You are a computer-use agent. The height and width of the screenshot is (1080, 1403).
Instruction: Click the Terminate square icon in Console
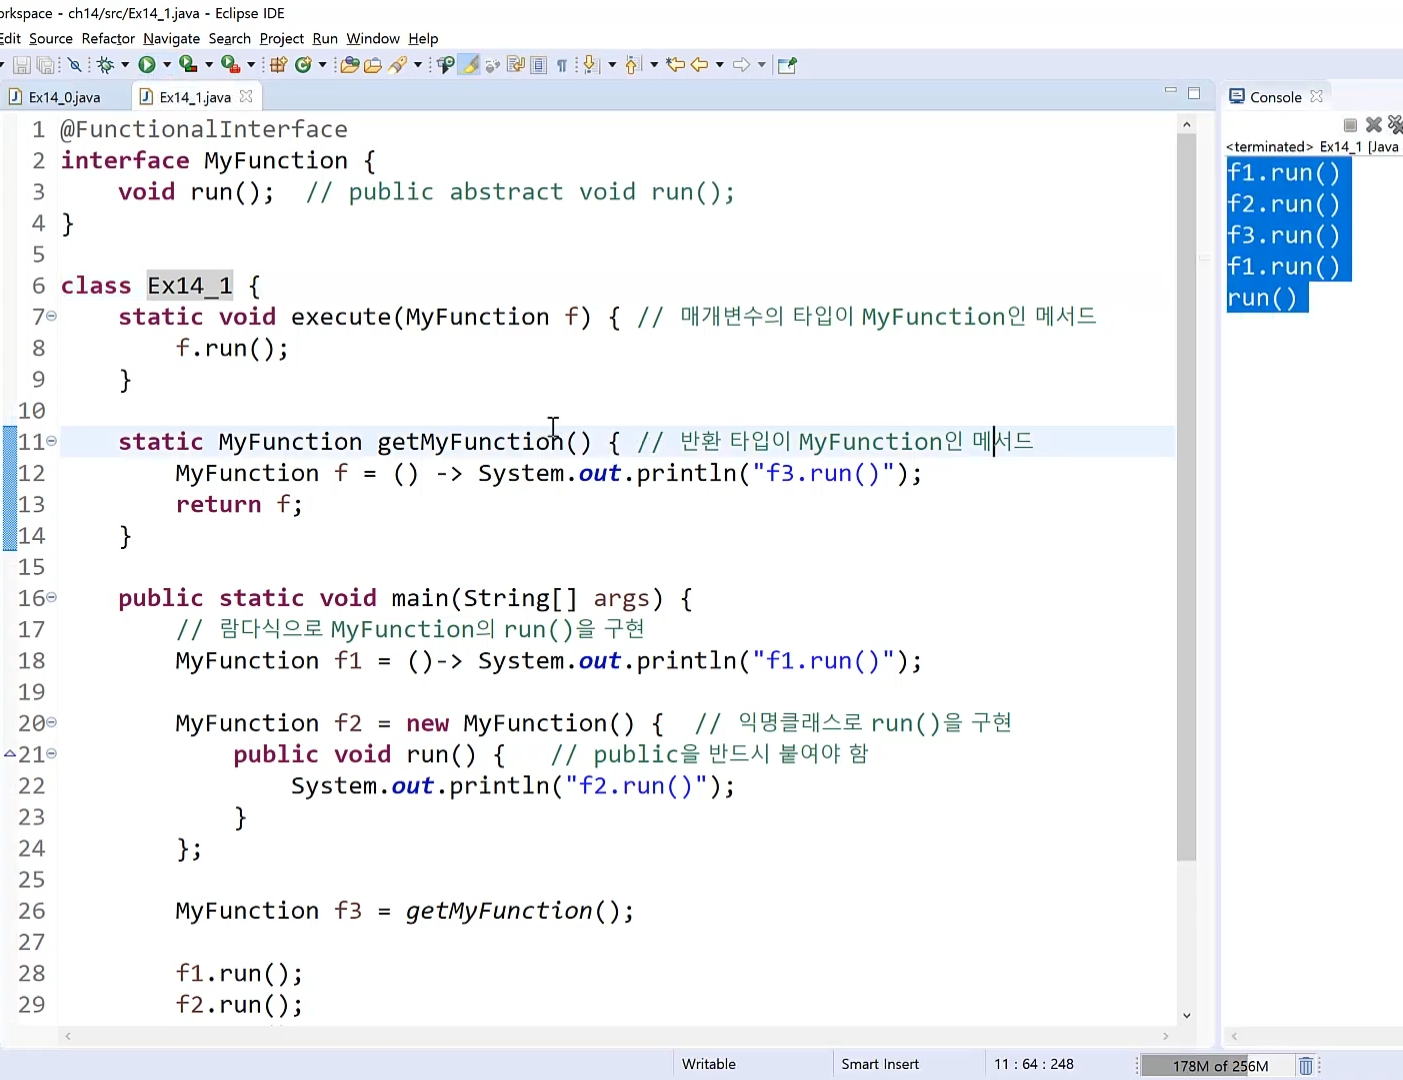(1350, 125)
